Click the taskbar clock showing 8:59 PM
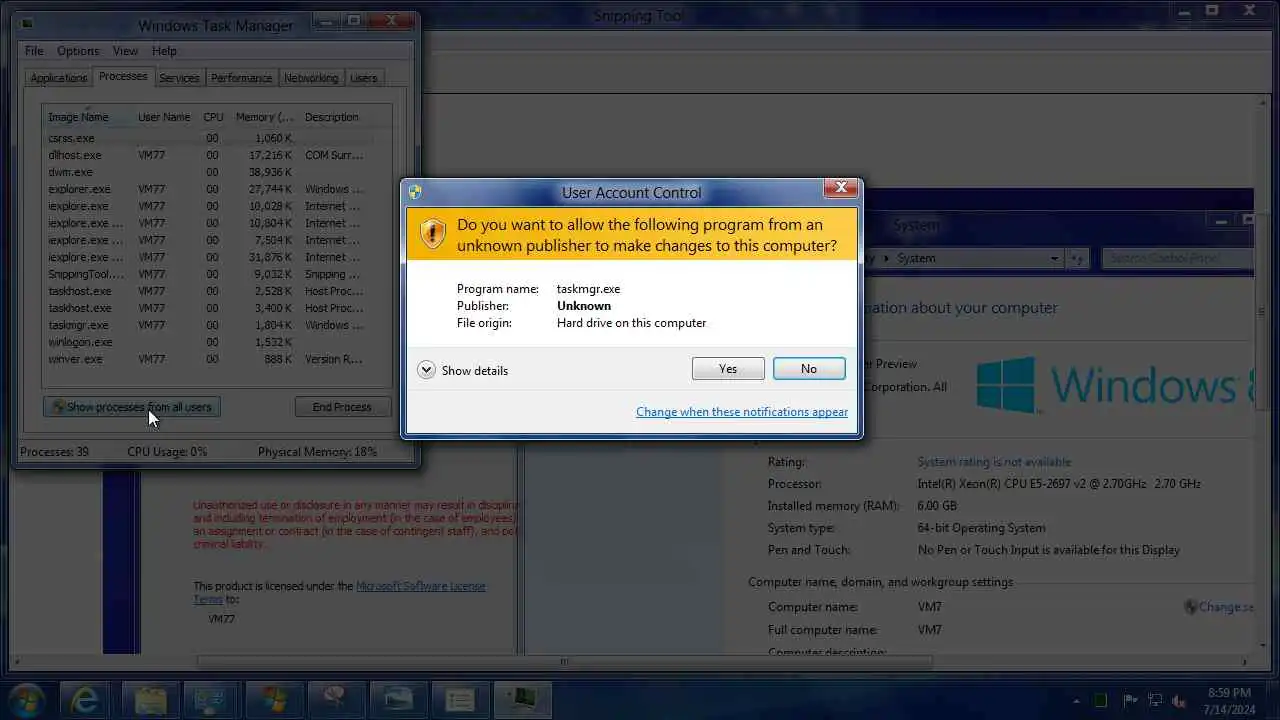Screen dimensions: 1280x720 click(1229, 700)
